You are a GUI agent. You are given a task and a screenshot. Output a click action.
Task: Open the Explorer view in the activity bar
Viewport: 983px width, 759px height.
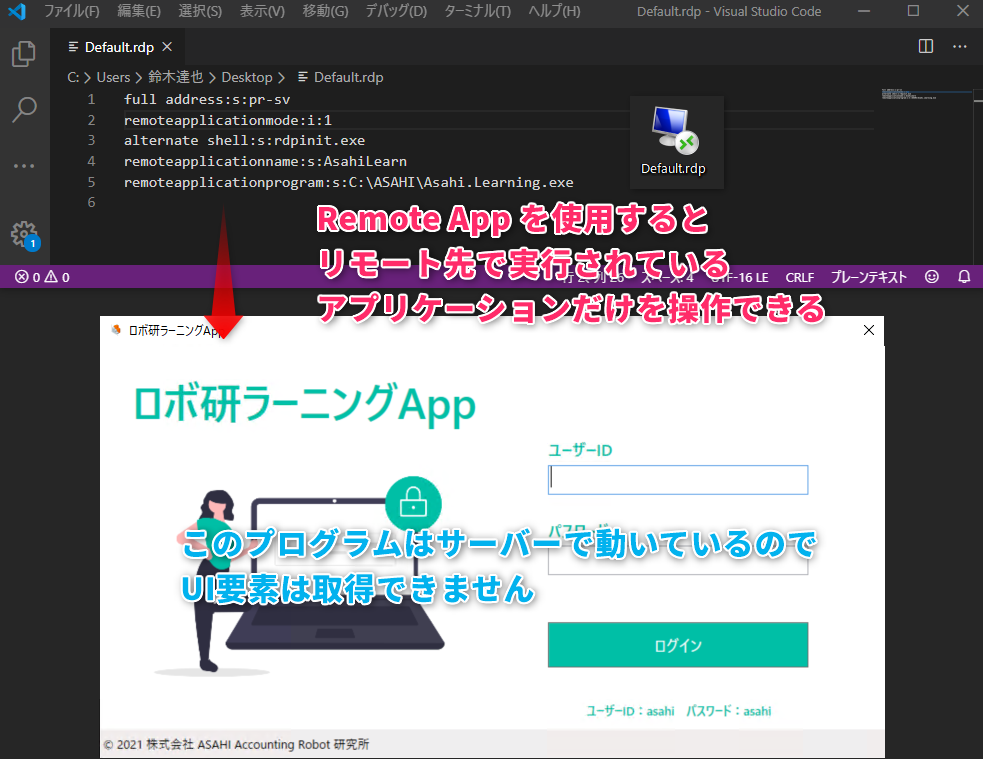coord(24,54)
